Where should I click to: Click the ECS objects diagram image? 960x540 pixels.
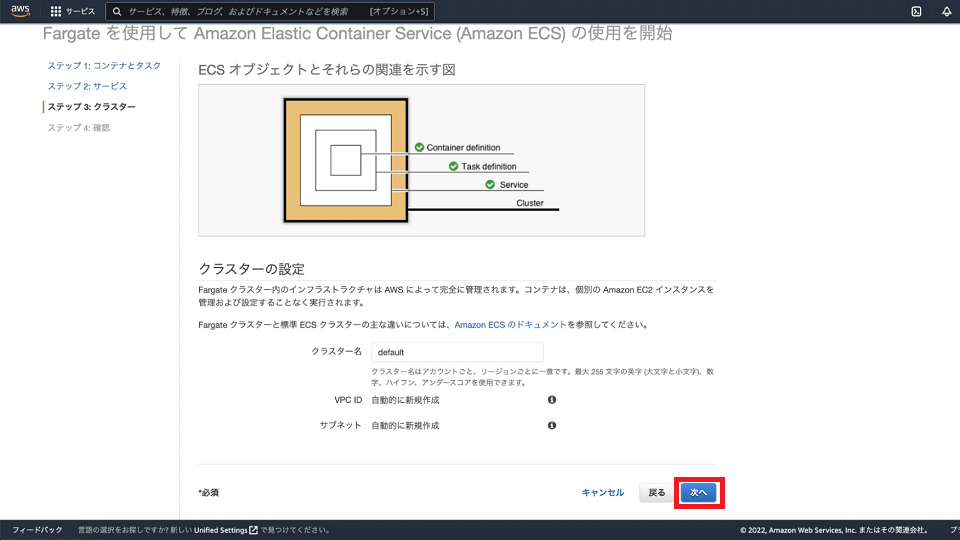(x=421, y=160)
